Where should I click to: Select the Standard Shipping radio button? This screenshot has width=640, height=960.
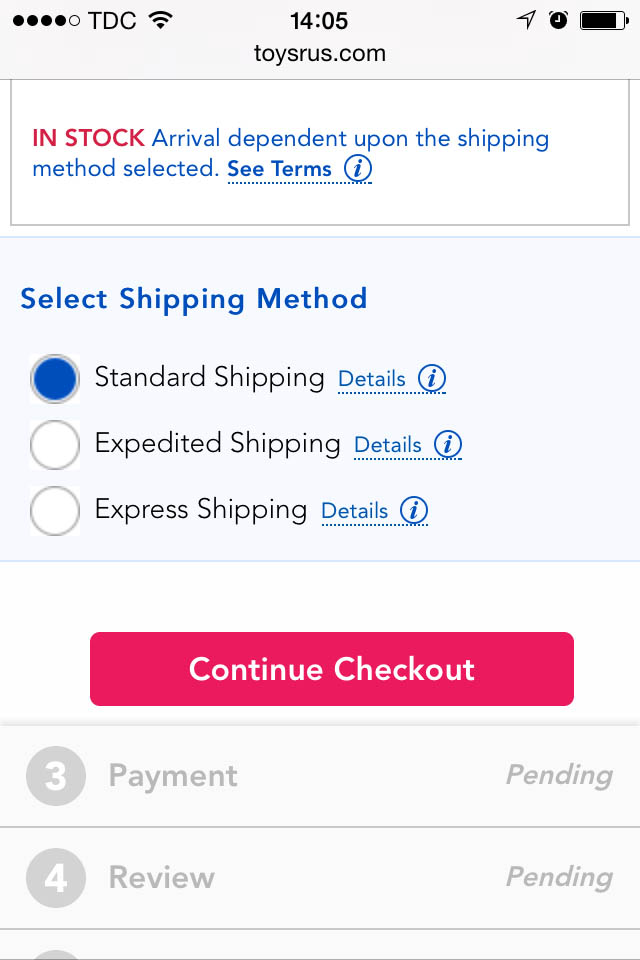(x=55, y=380)
